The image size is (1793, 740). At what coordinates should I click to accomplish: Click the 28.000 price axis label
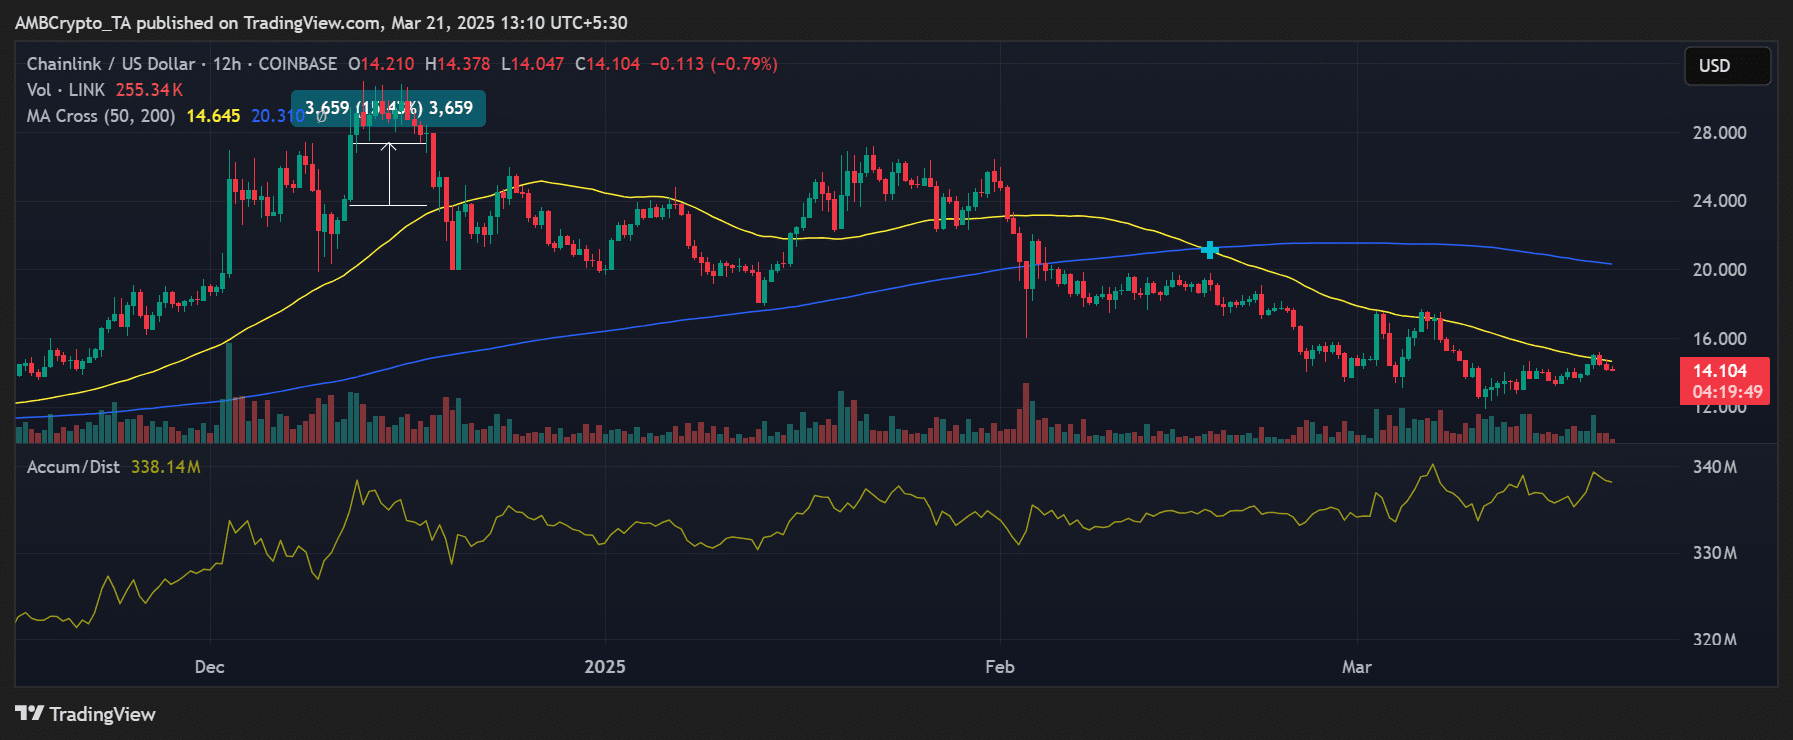point(1719,133)
